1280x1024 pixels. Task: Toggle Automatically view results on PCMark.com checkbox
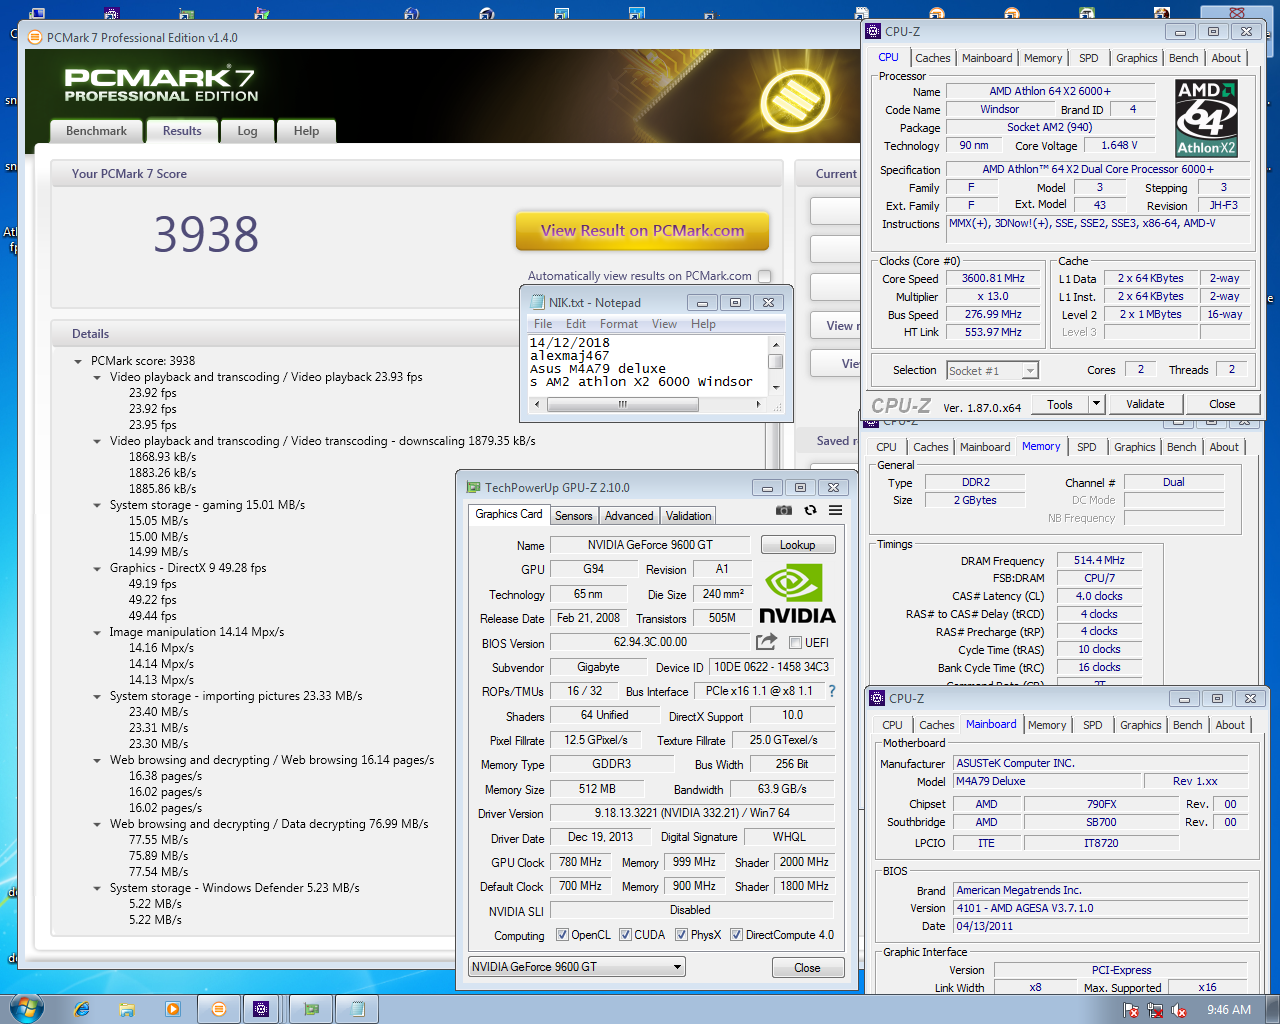point(765,276)
